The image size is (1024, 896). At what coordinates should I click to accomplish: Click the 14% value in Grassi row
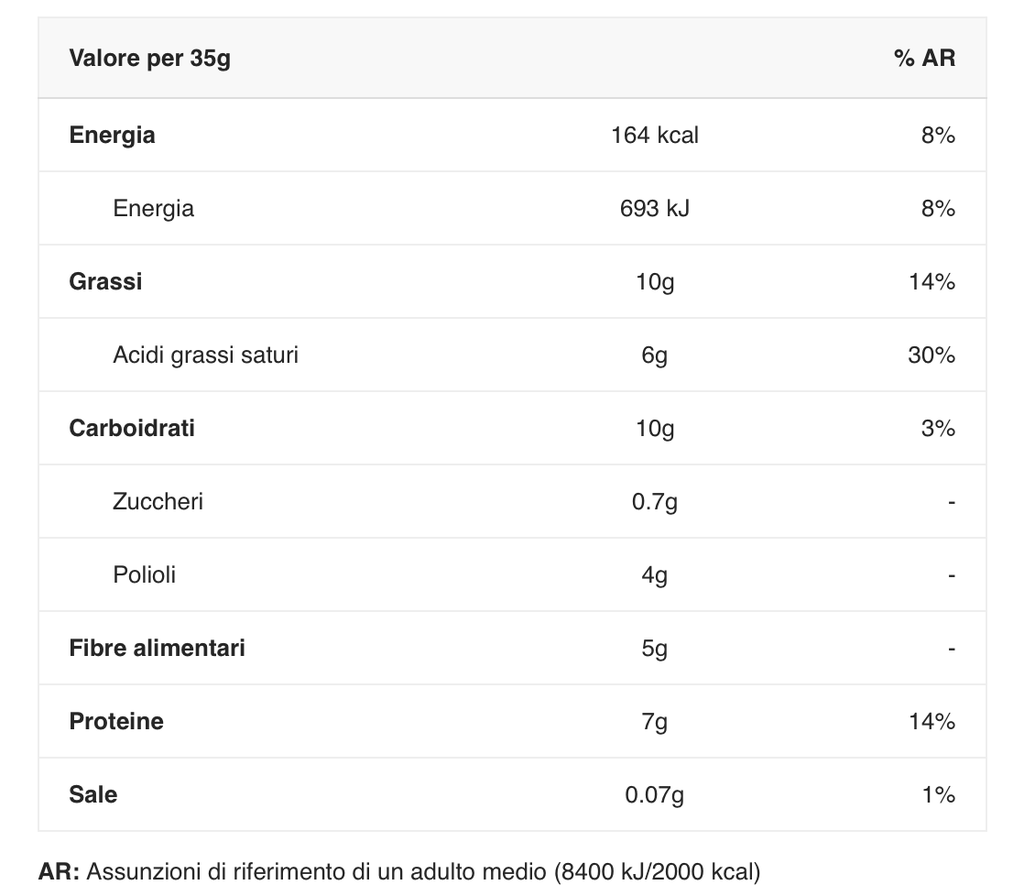(x=931, y=281)
